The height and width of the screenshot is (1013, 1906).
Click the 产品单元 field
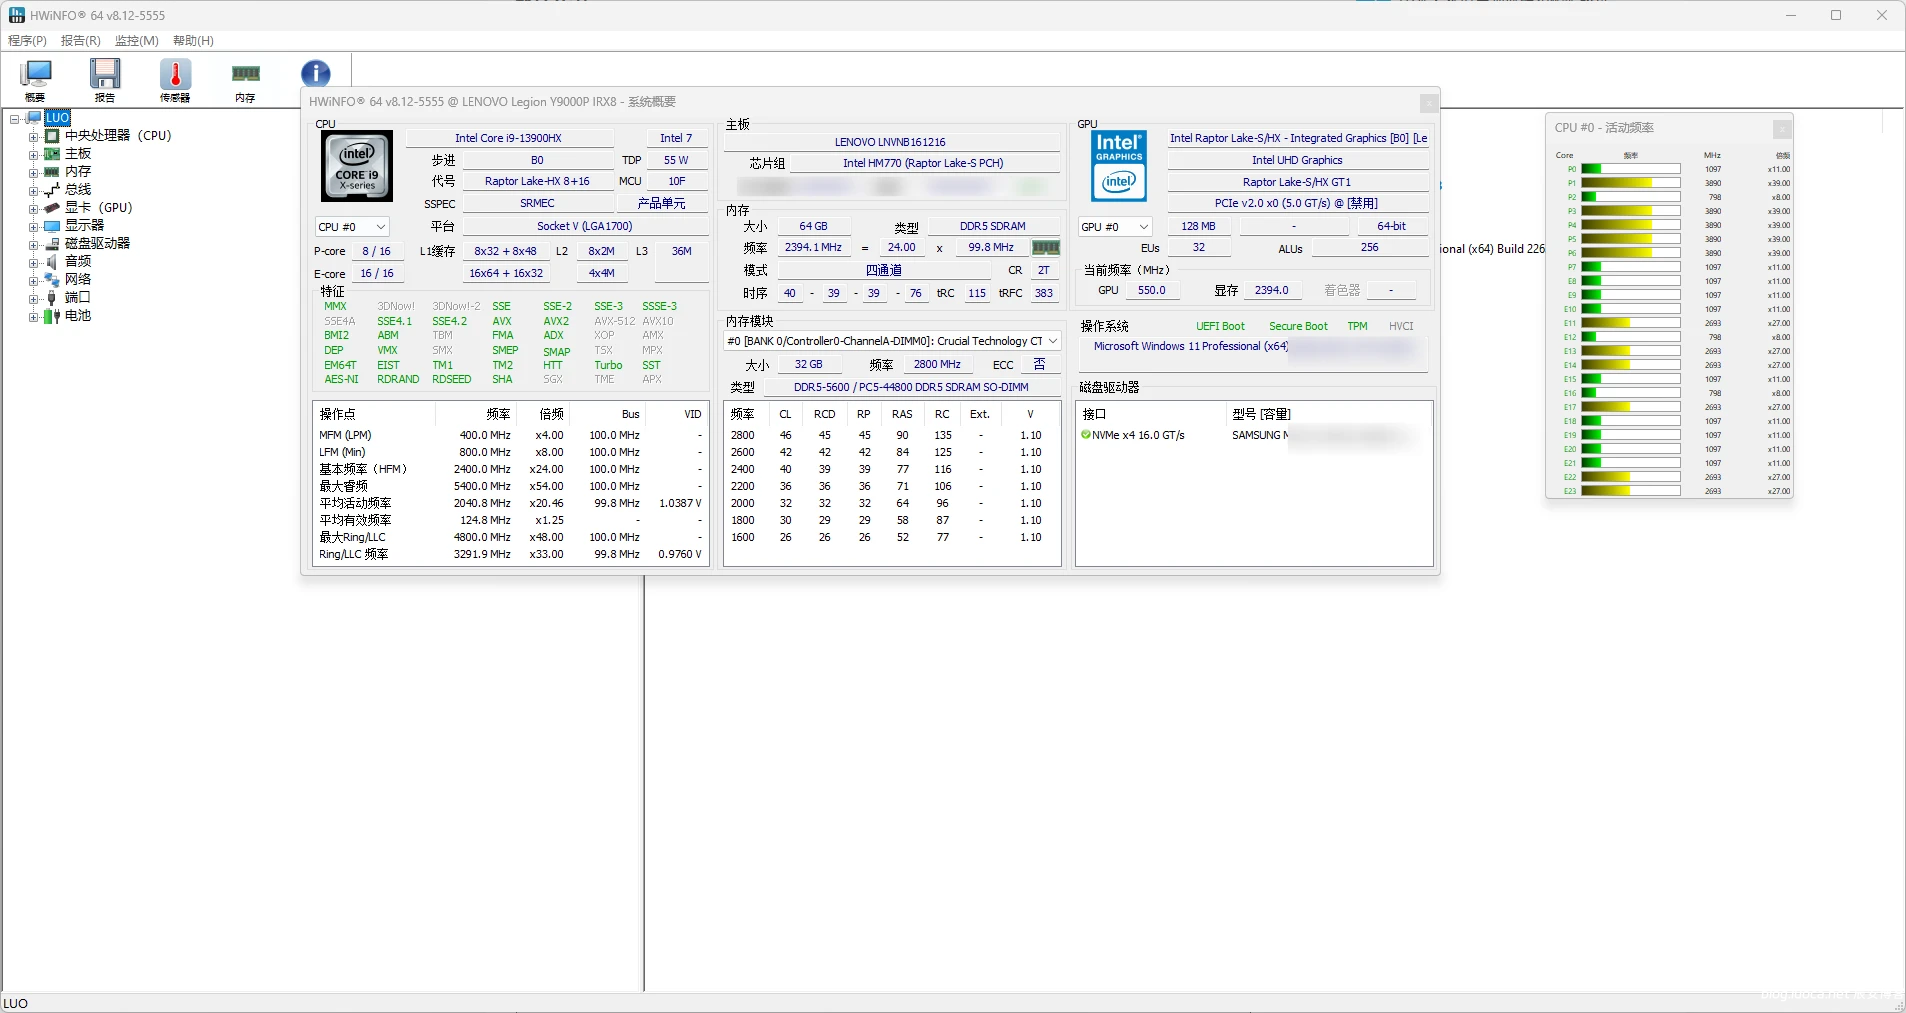tap(662, 203)
